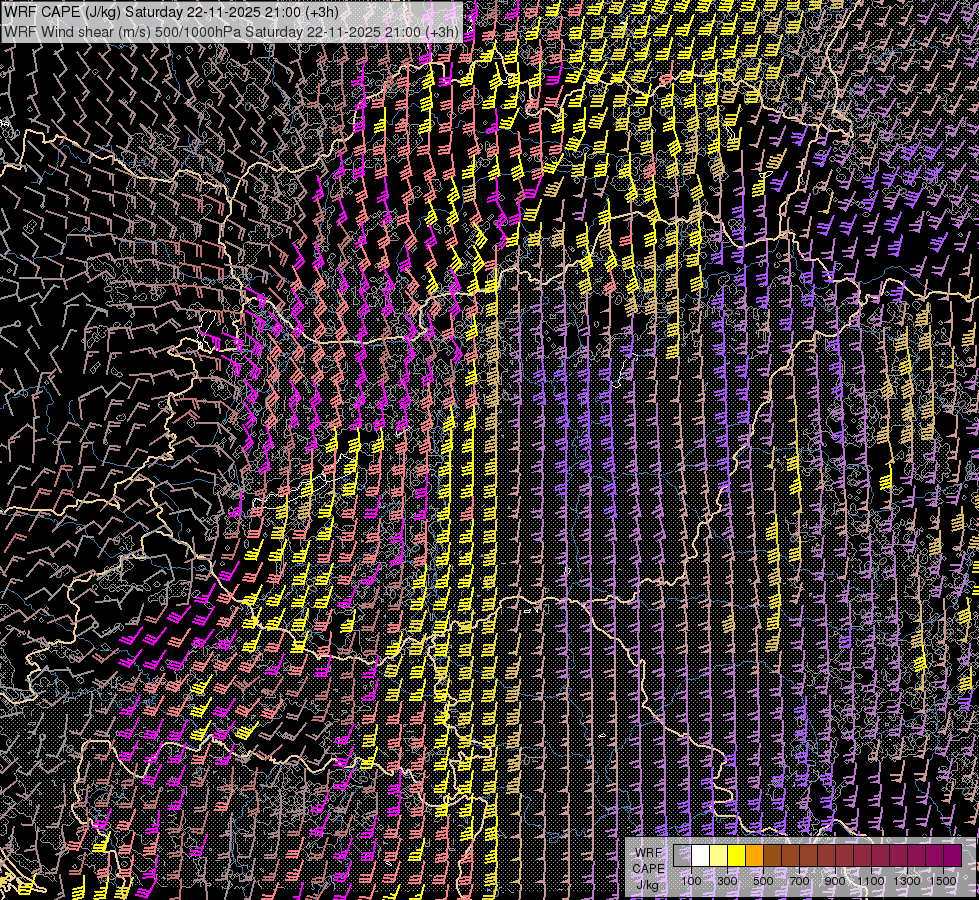Click the 700 label under the color scale

pos(799,881)
